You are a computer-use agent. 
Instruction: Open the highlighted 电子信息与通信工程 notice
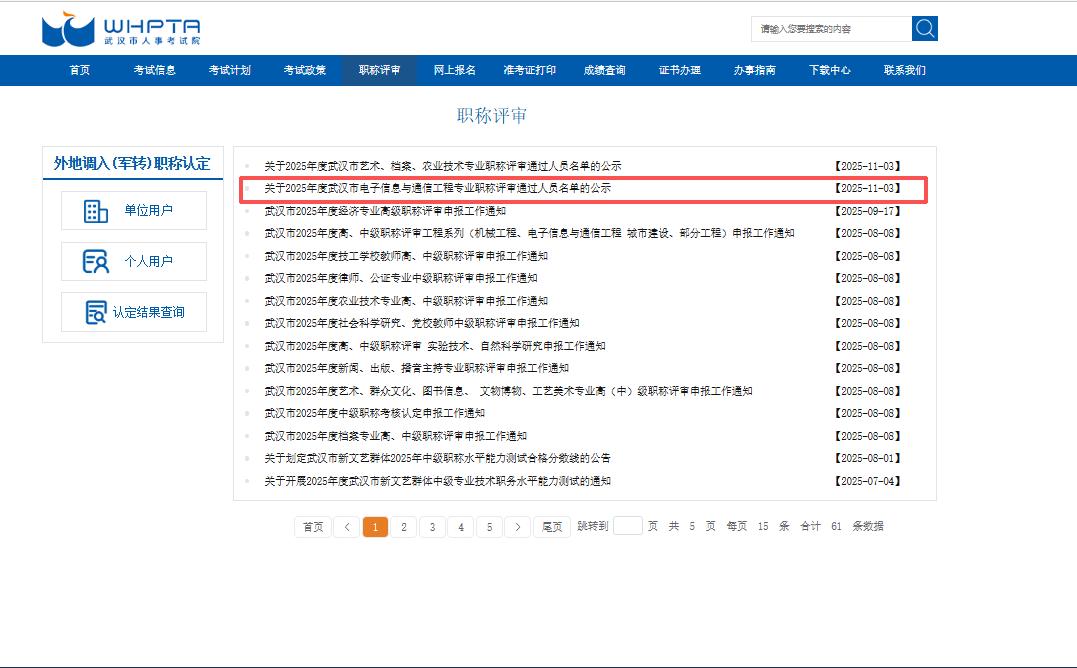(437, 188)
